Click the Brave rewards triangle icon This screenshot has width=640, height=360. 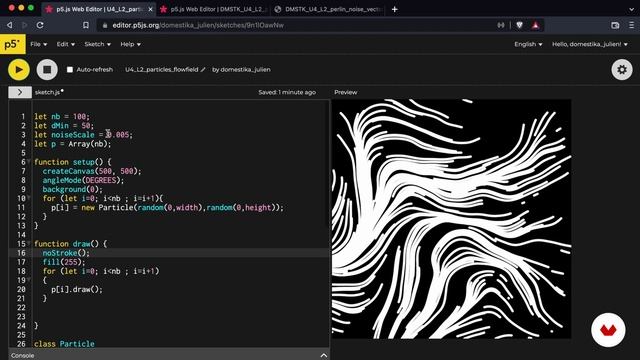click(x=535, y=25)
